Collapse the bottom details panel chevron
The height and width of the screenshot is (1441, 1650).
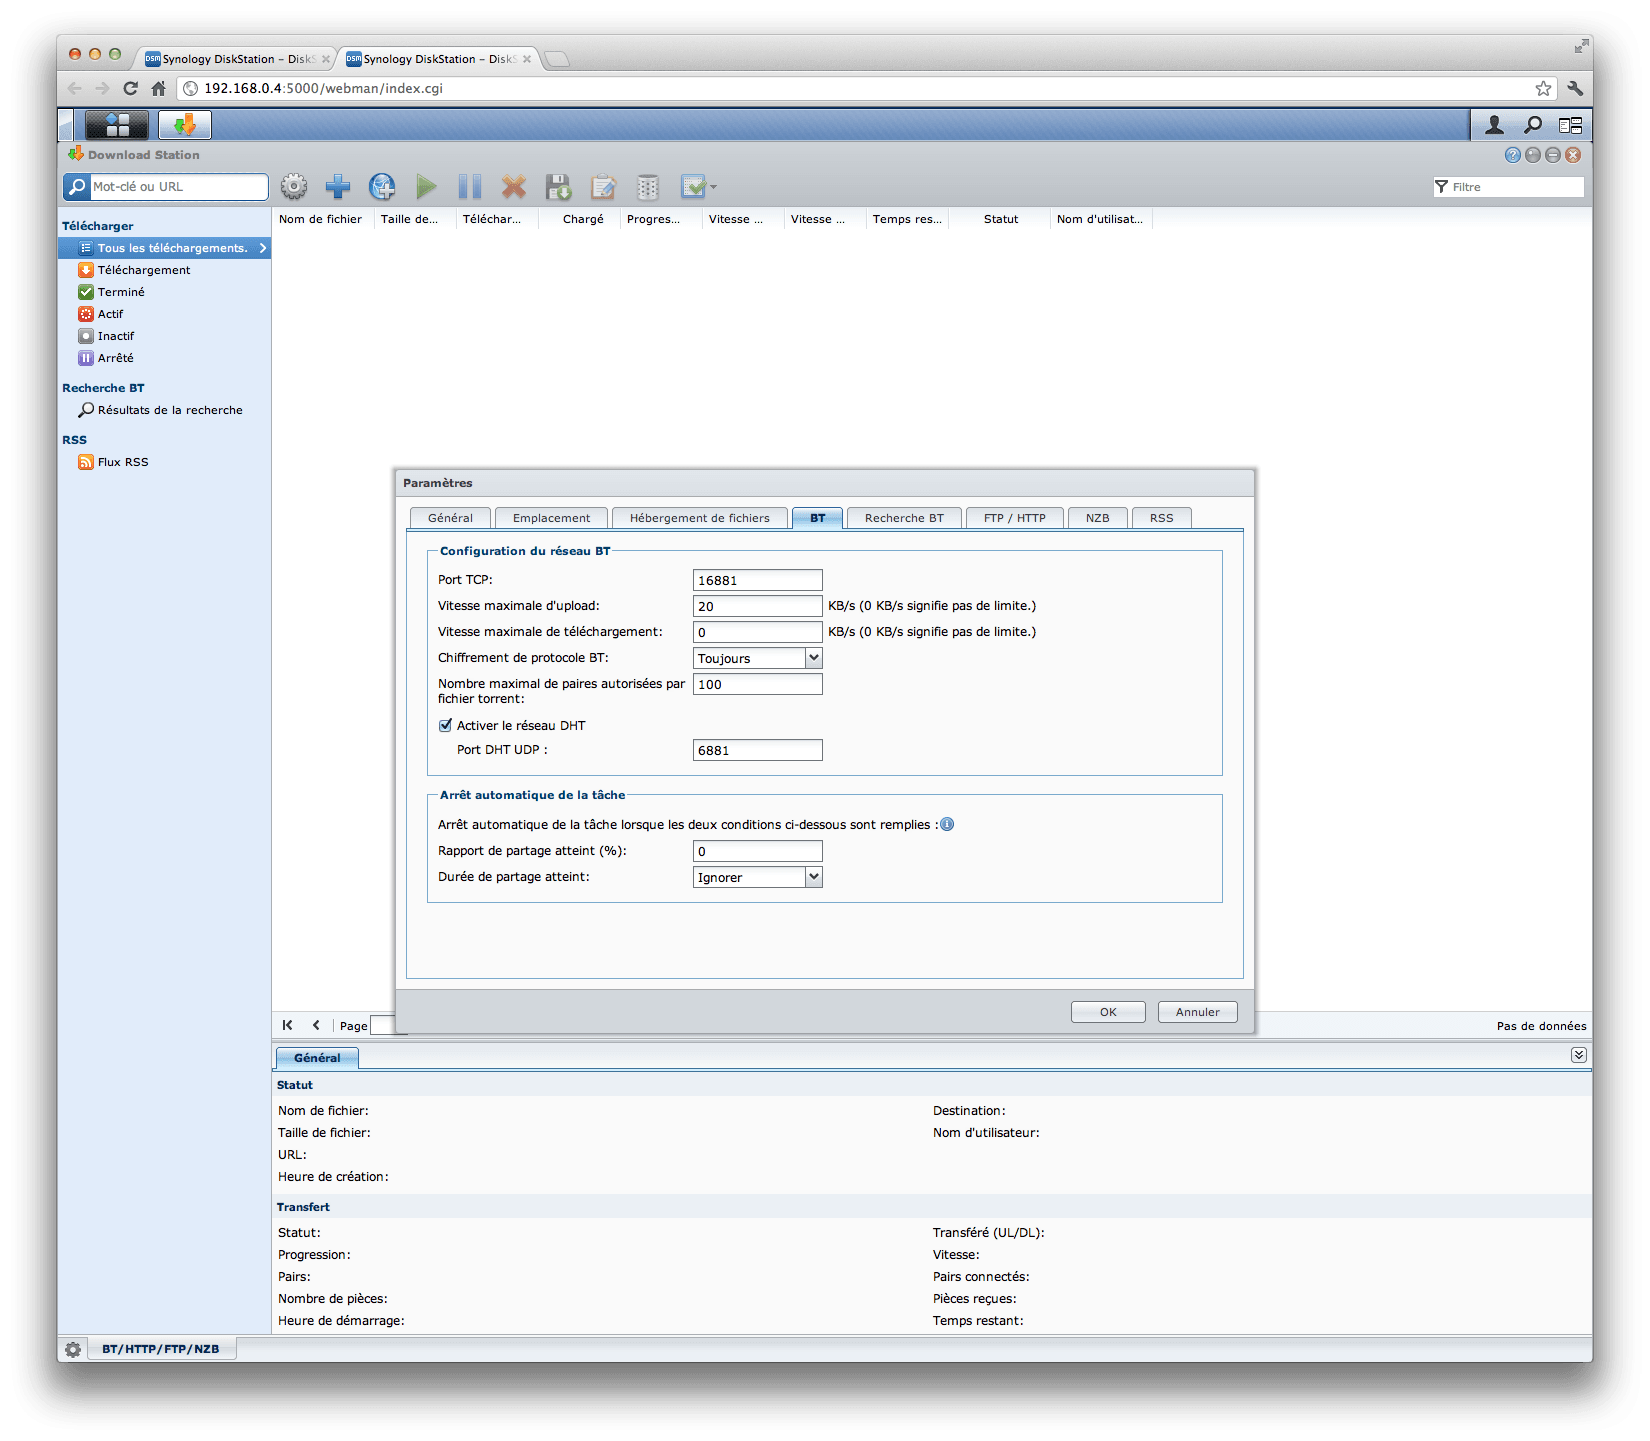[1578, 1055]
